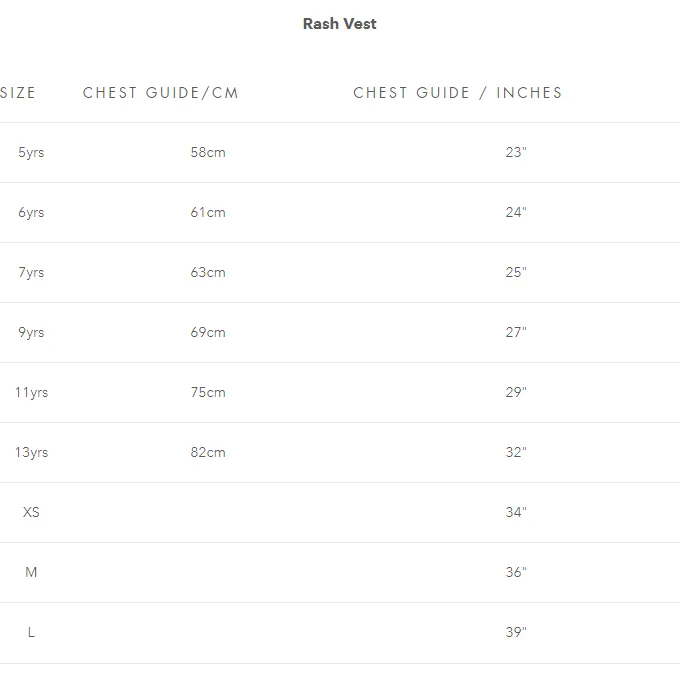Select the 11yrs size label

click(x=32, y=392)
